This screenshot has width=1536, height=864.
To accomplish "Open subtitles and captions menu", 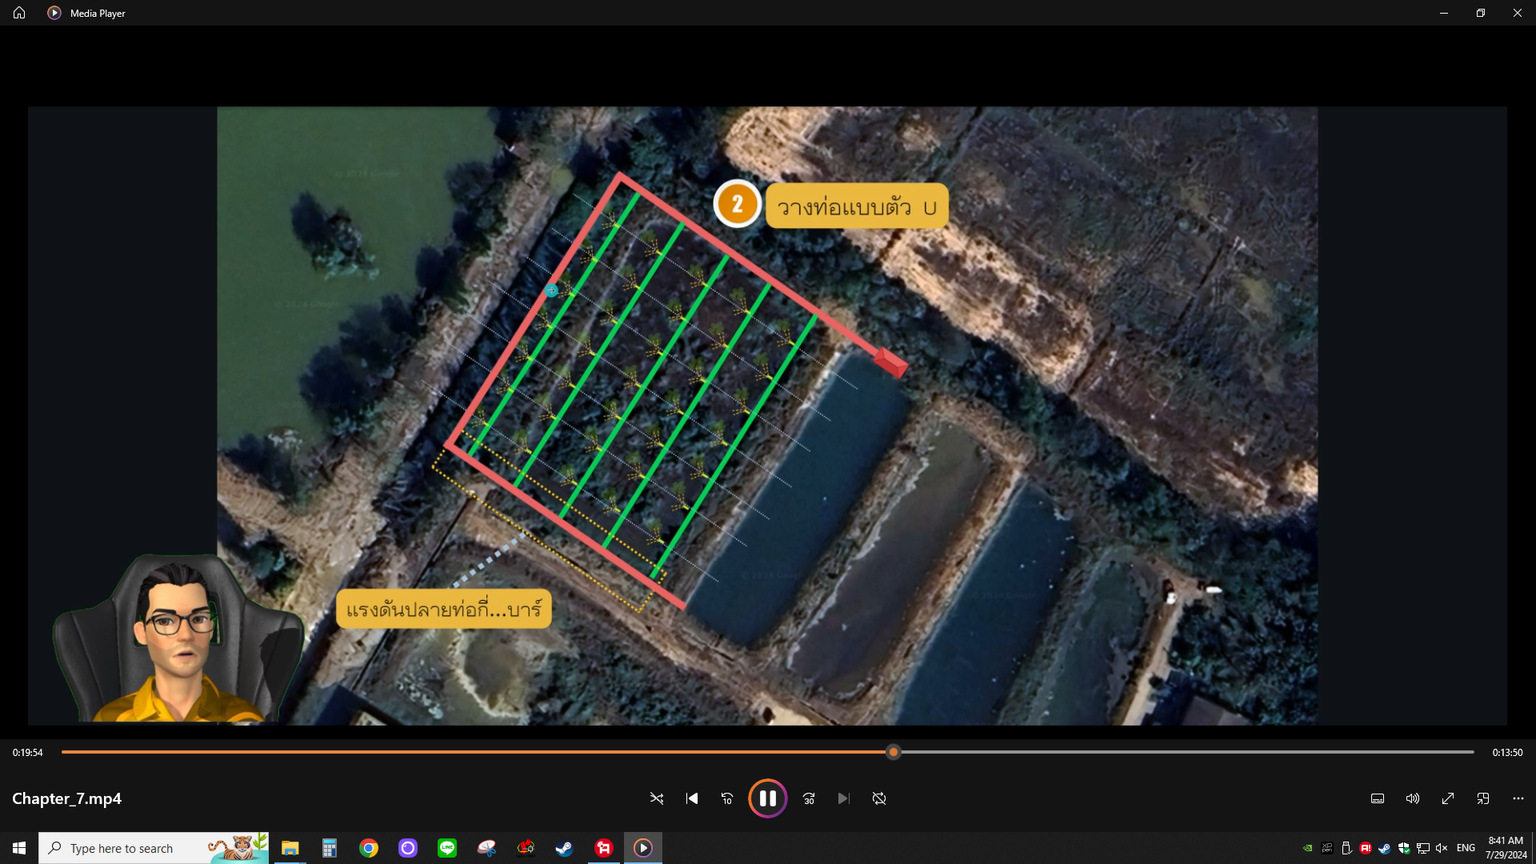I will point(1377,798).
